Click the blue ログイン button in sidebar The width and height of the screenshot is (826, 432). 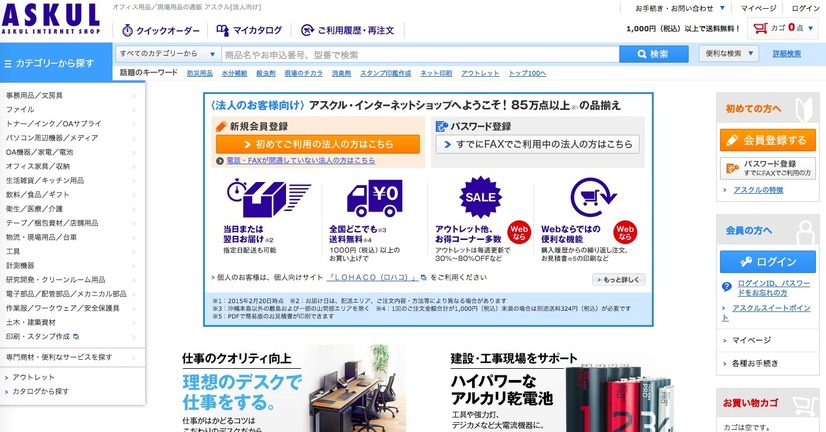[768, 262]
